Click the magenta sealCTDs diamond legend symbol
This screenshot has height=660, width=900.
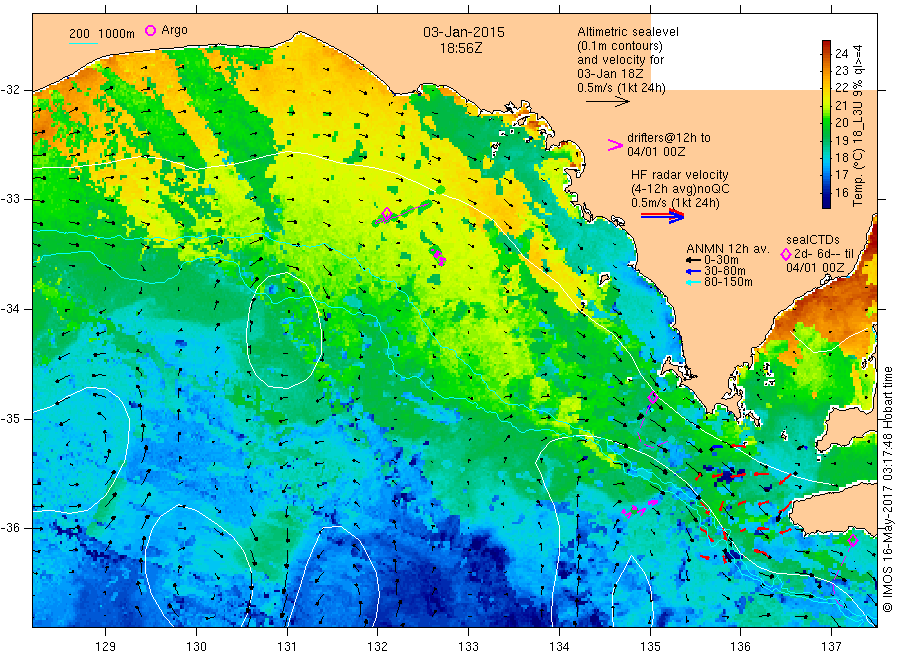pyautogui.click(x=786, y=254)
